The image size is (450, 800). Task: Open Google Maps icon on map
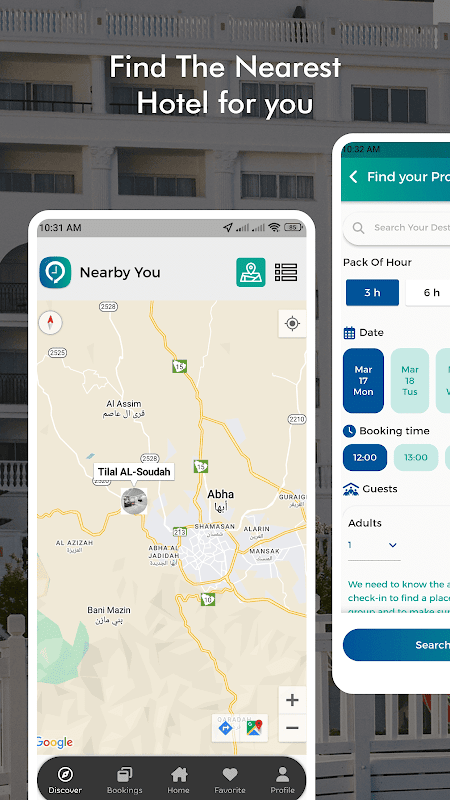click(254, 728)
